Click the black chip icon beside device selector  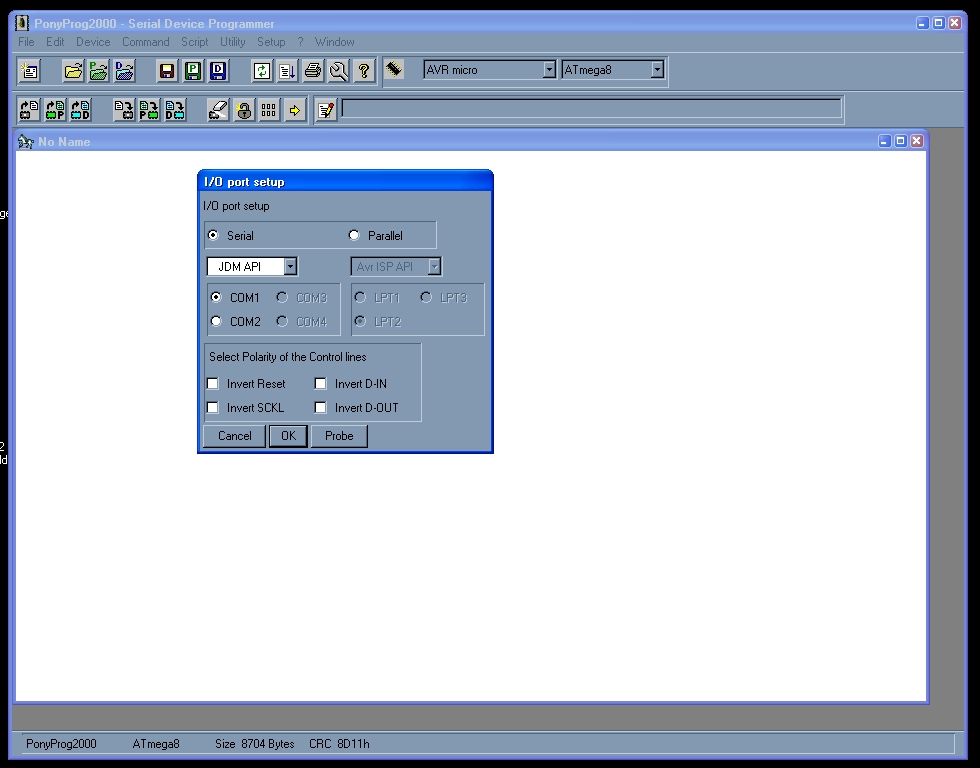pos(394,69)
